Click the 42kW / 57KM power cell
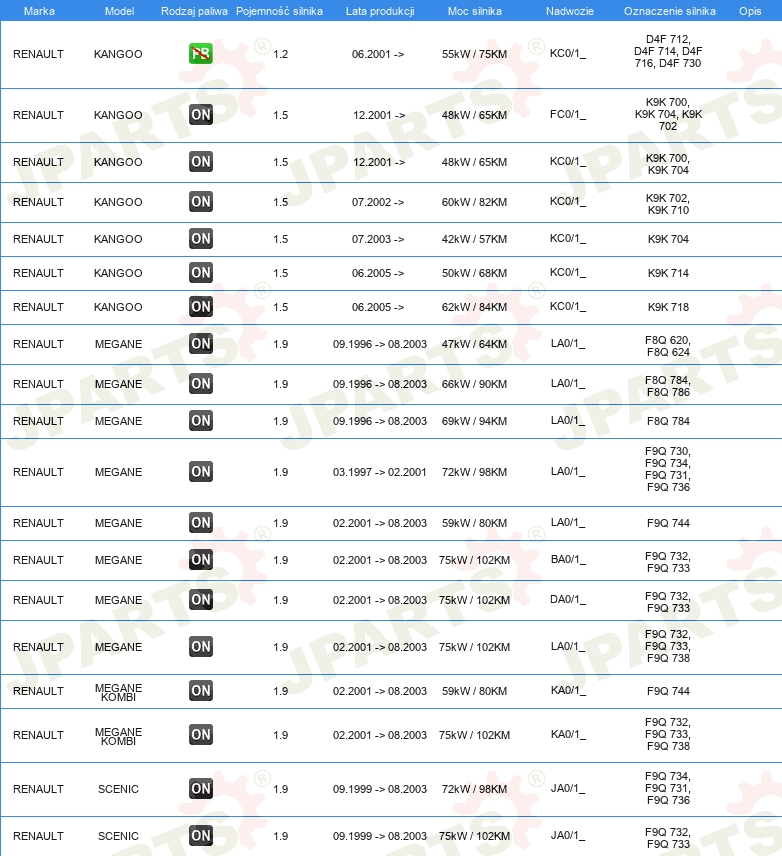Image resolution: width=782 pixels, height=856 pixels. click(x=475, y=239)
